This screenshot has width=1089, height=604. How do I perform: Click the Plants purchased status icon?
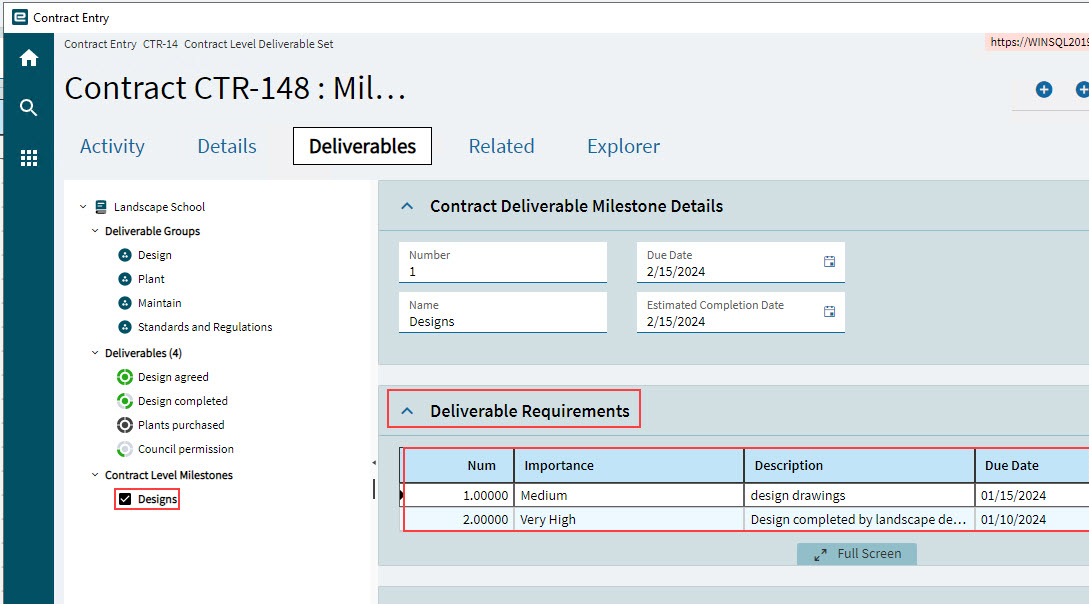coord(125,425)
